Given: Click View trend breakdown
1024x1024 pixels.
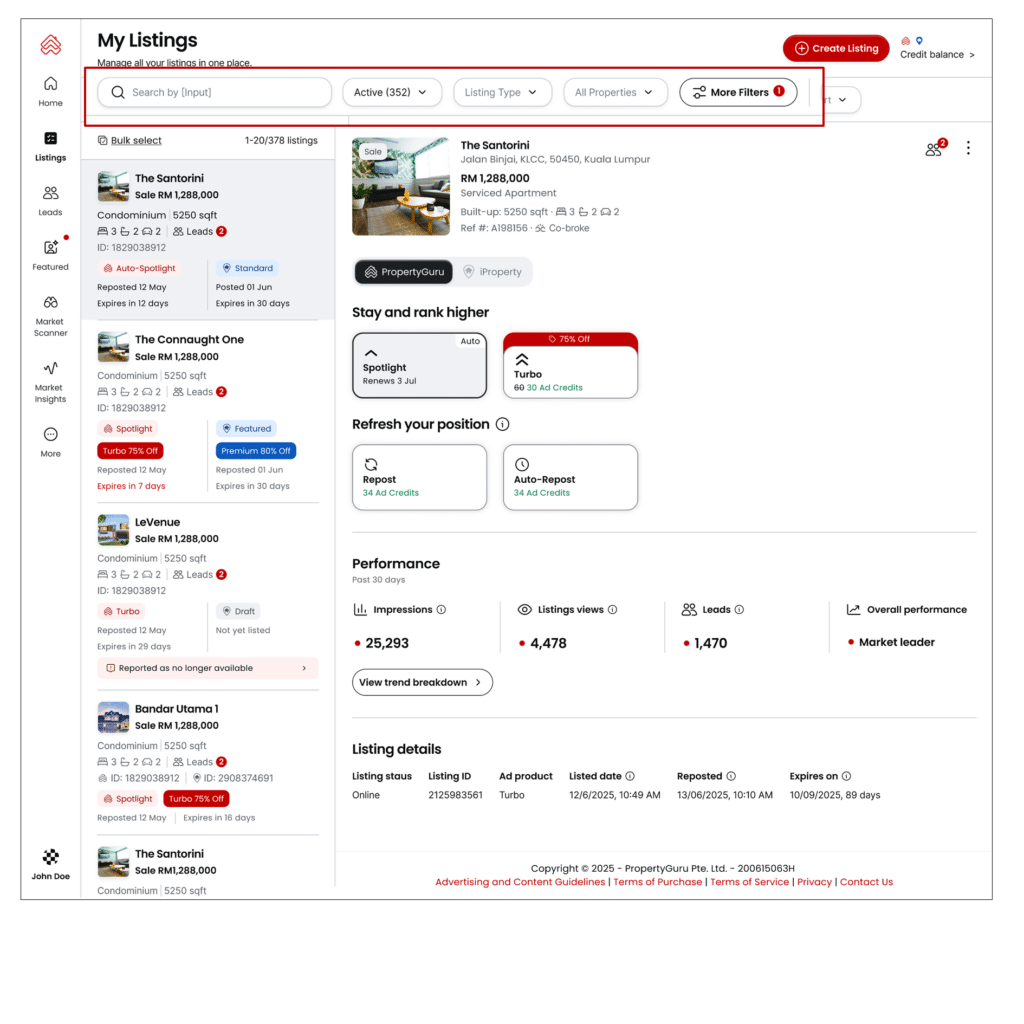Looking at the screenshot, I should (421, 682).
